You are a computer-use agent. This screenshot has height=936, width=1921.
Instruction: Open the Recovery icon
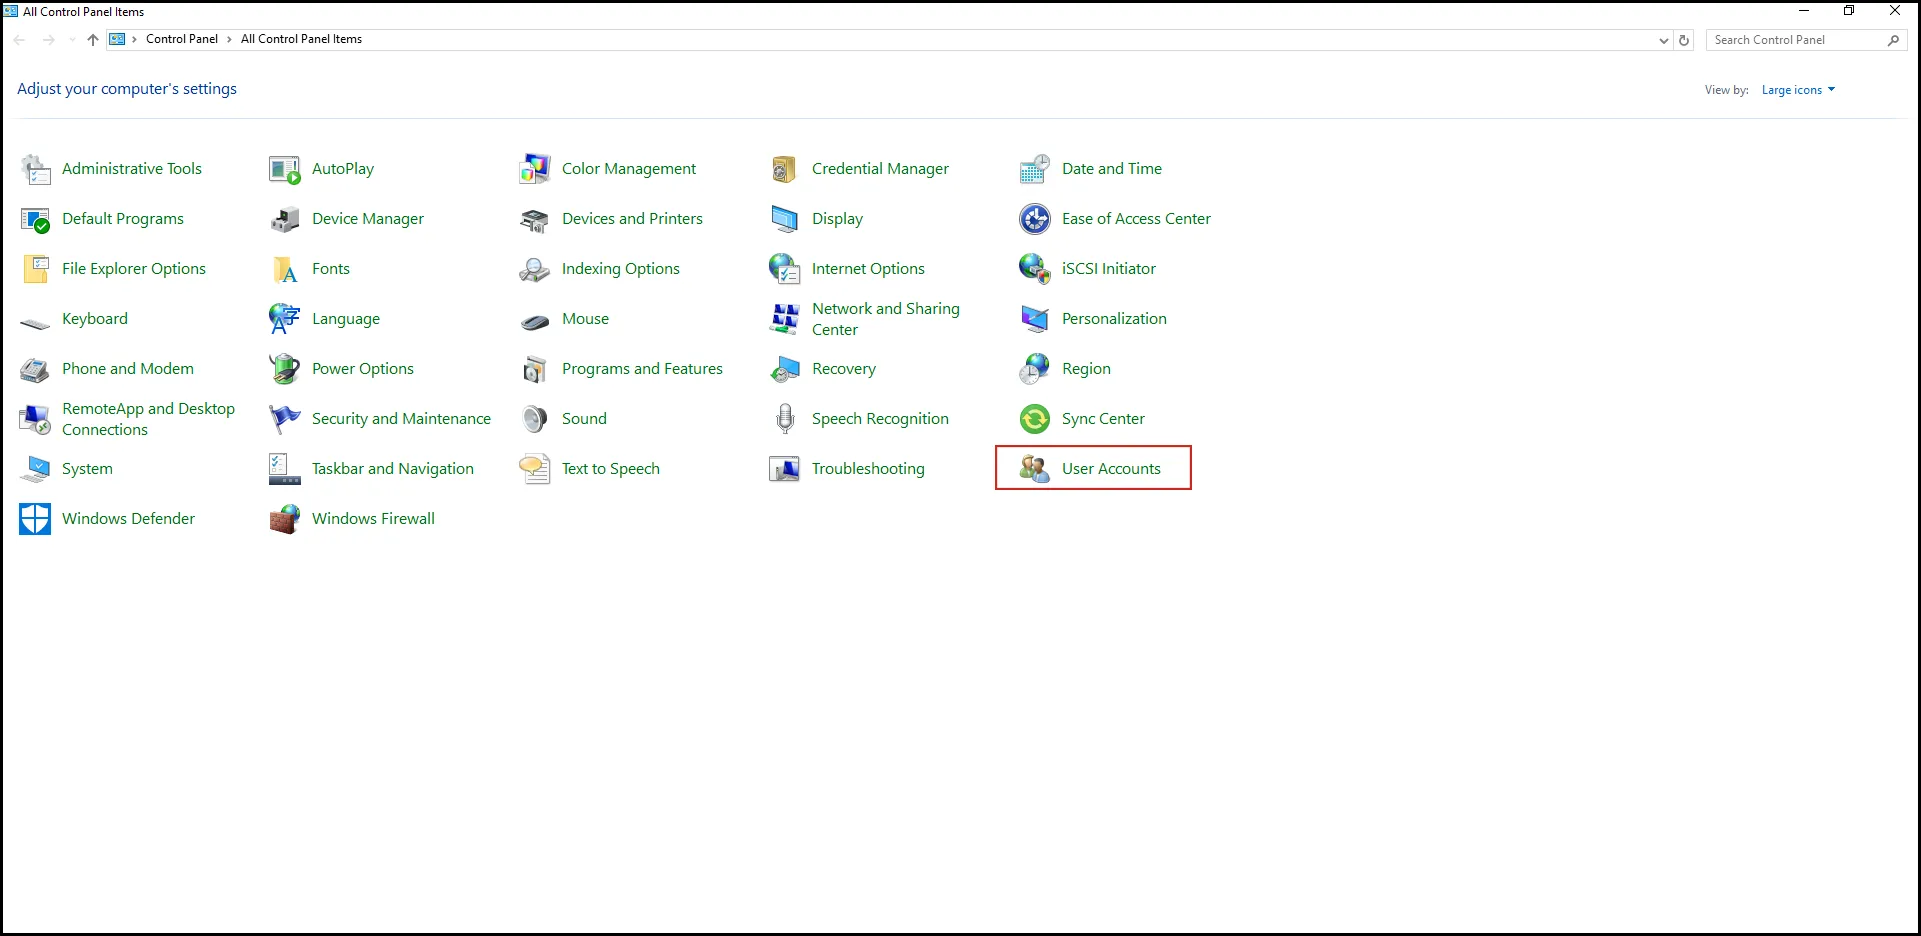[785, 369]
